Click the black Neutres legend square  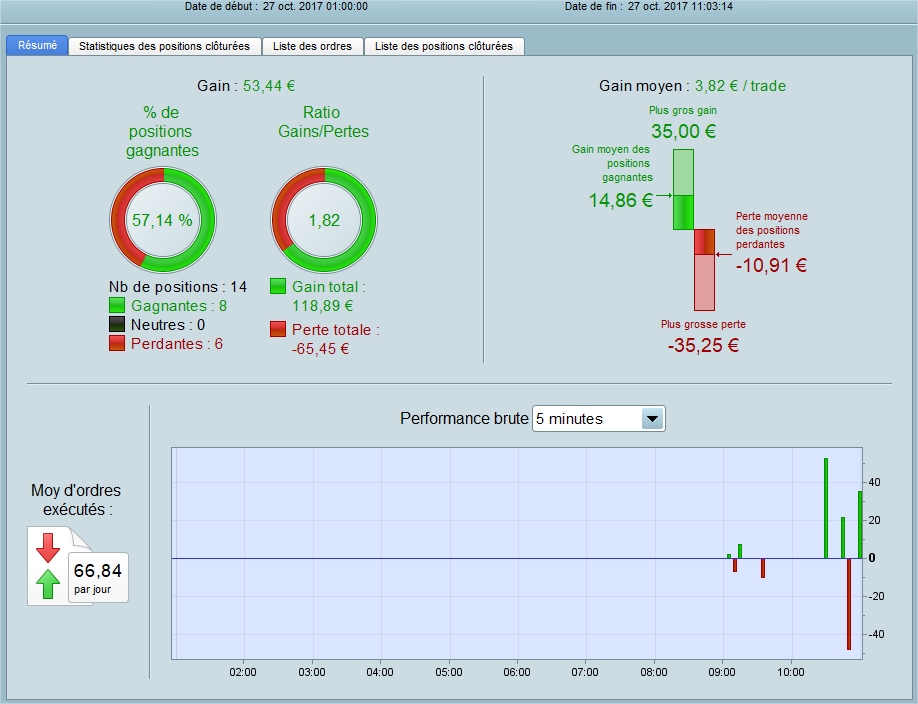click(x=117, y=324)
